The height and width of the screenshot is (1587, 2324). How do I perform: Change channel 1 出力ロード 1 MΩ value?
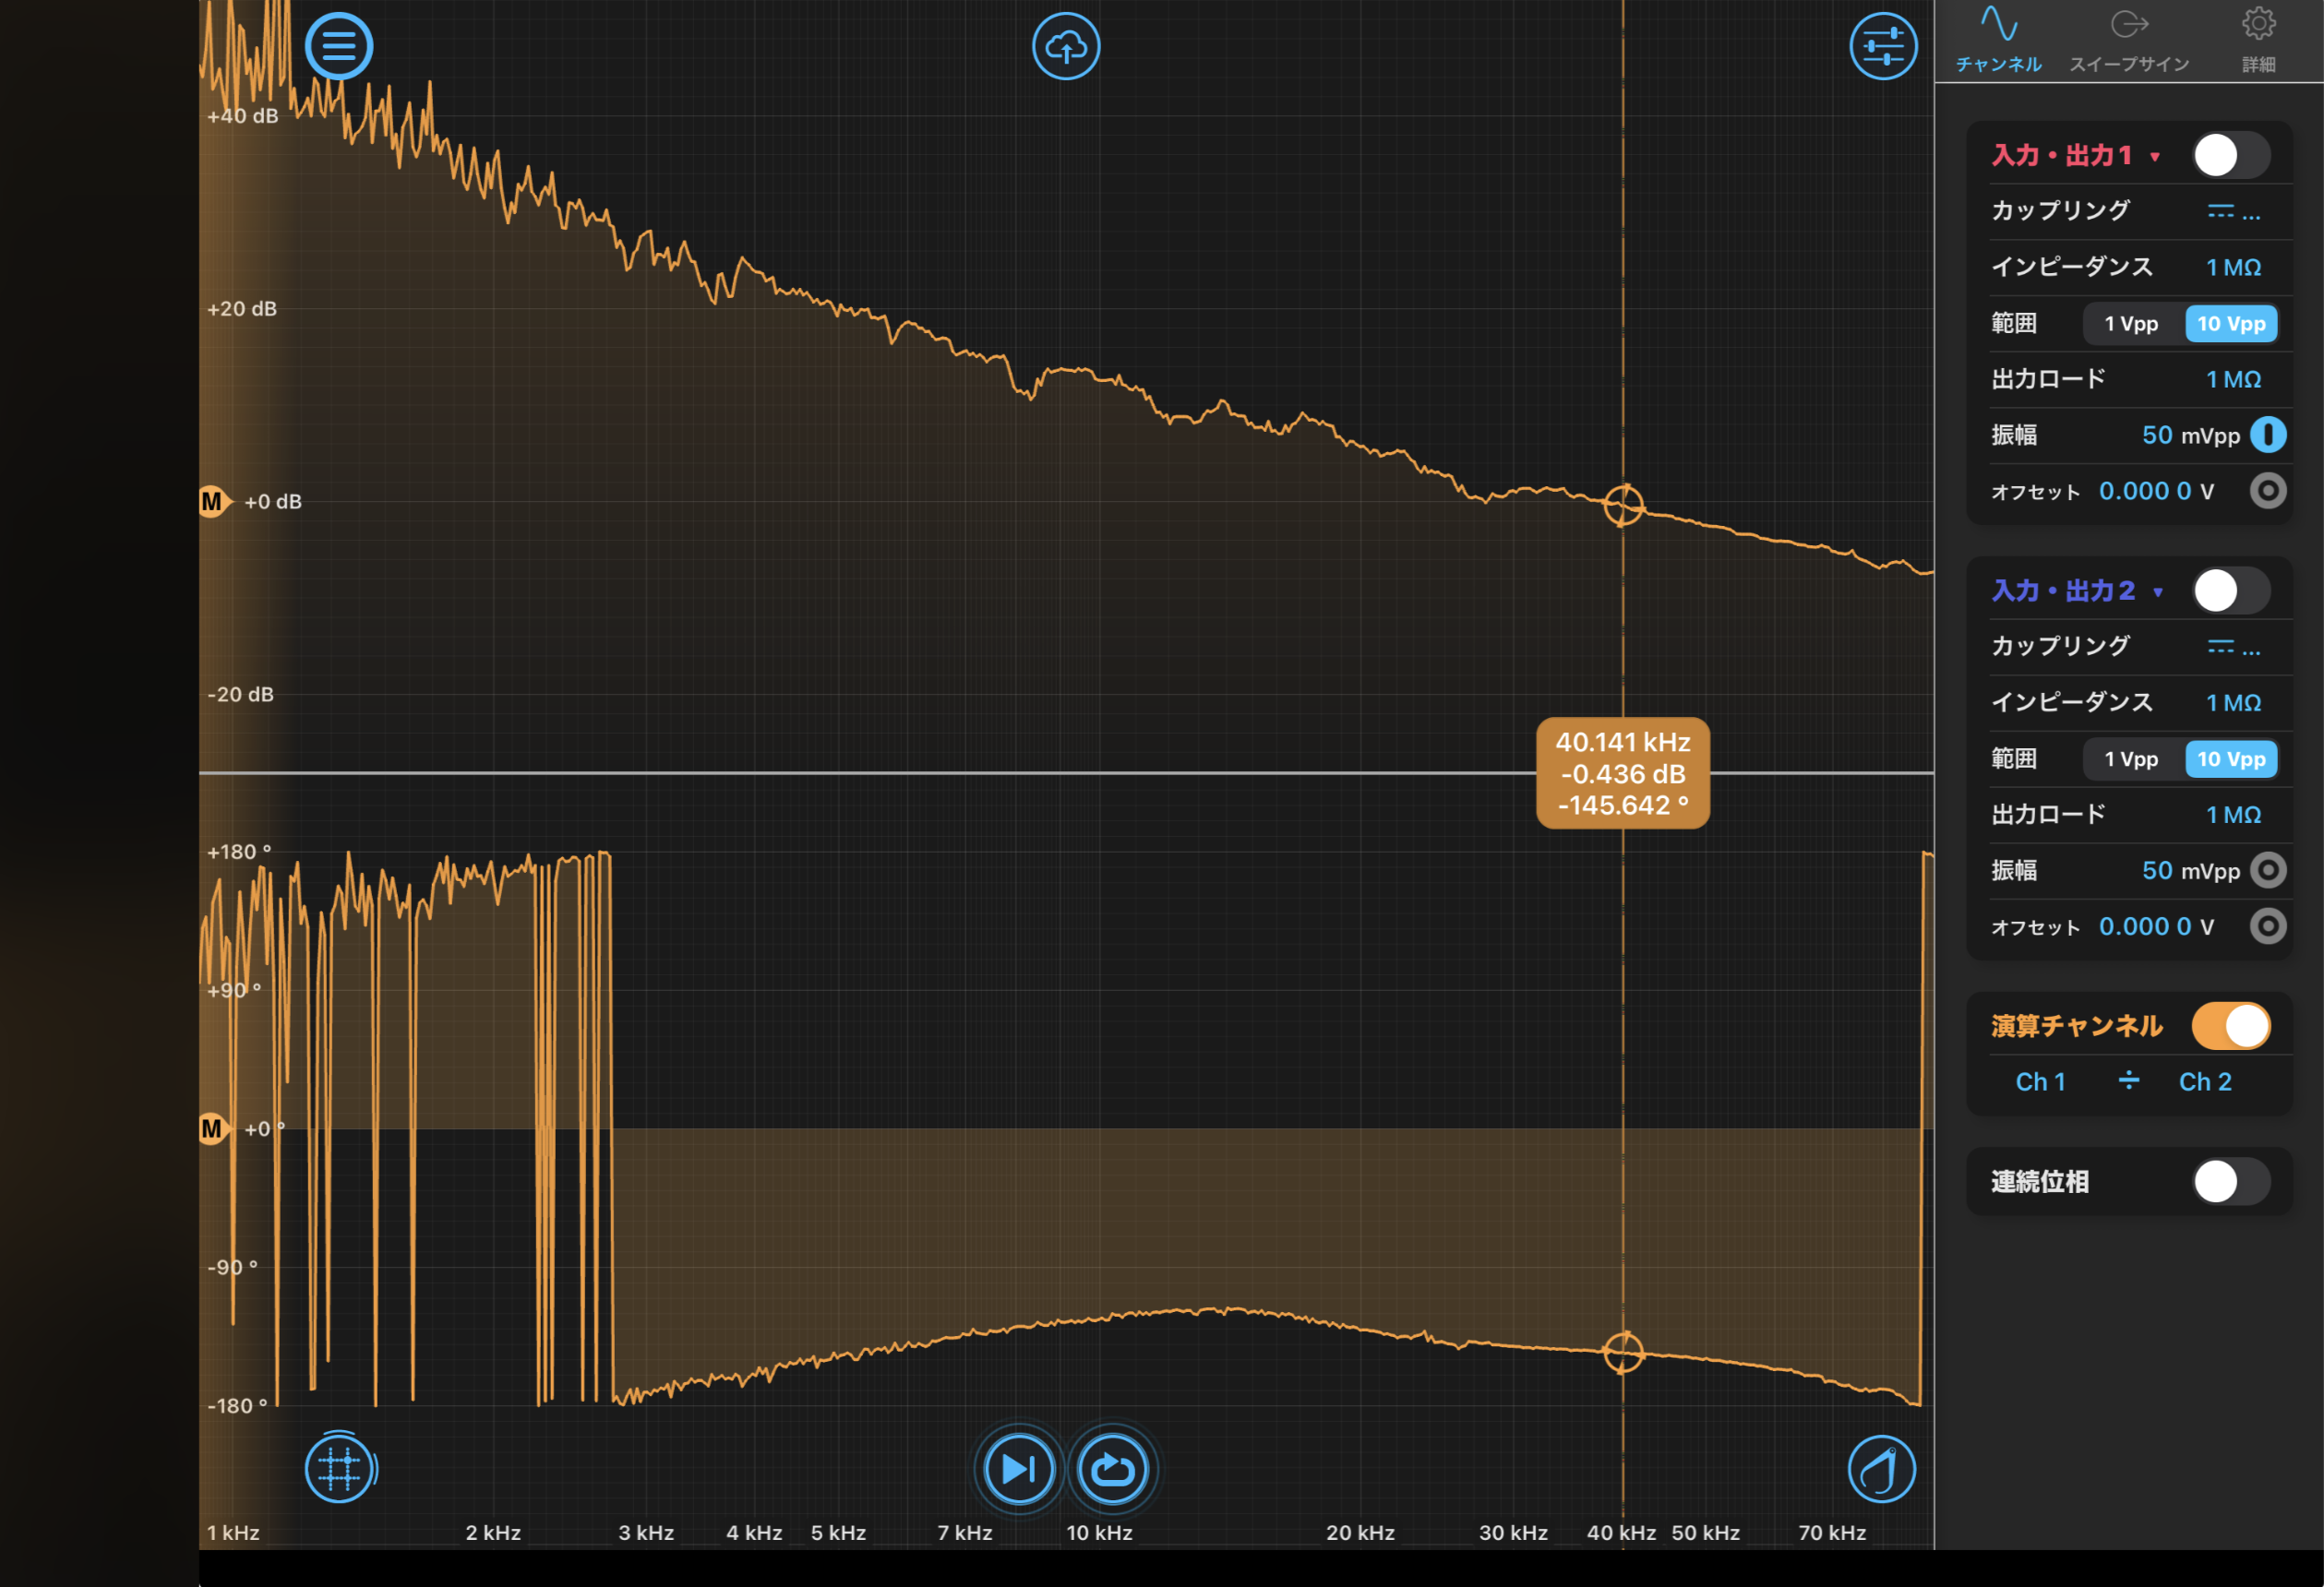(2233, 379)
